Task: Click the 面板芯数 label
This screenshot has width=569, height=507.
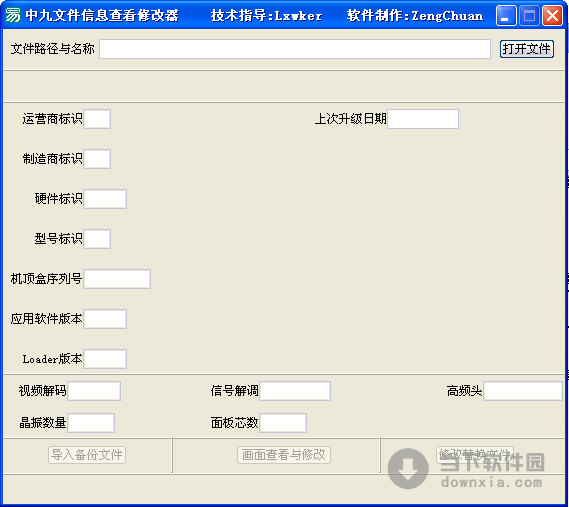Action: coord(234,422)
